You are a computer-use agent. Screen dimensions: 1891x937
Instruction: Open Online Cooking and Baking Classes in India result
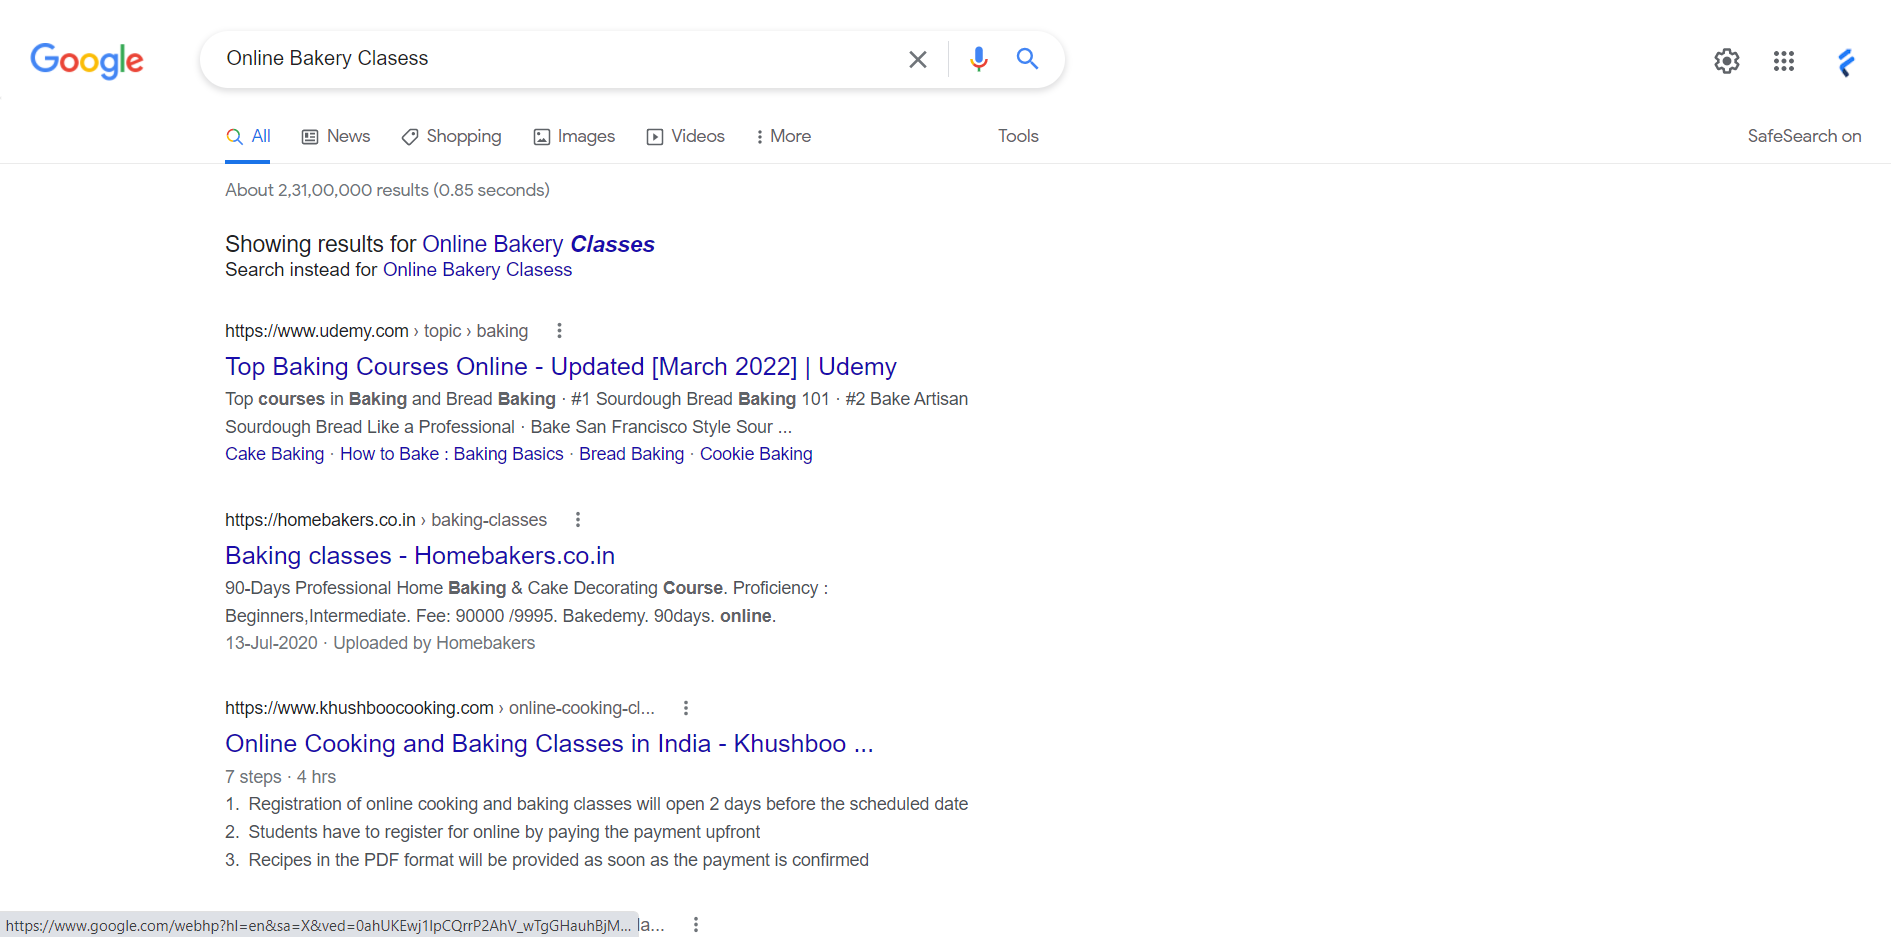click(x=549, y=744)
